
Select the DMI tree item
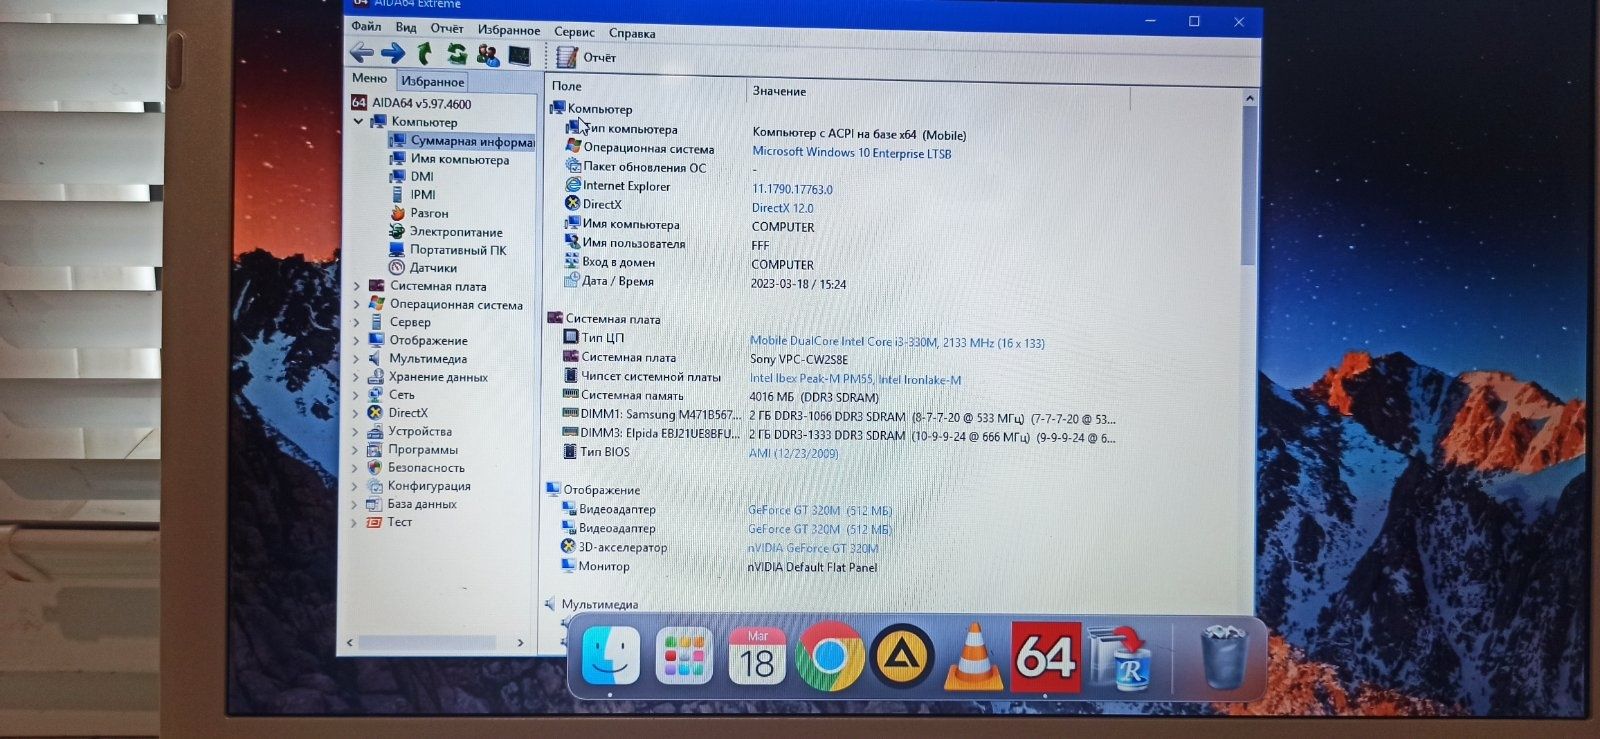click(x=411, y=176)
